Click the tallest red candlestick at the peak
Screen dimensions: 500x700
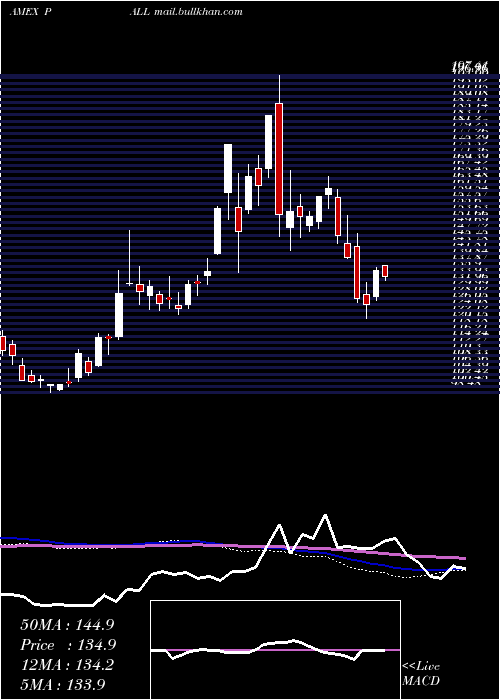279,158
